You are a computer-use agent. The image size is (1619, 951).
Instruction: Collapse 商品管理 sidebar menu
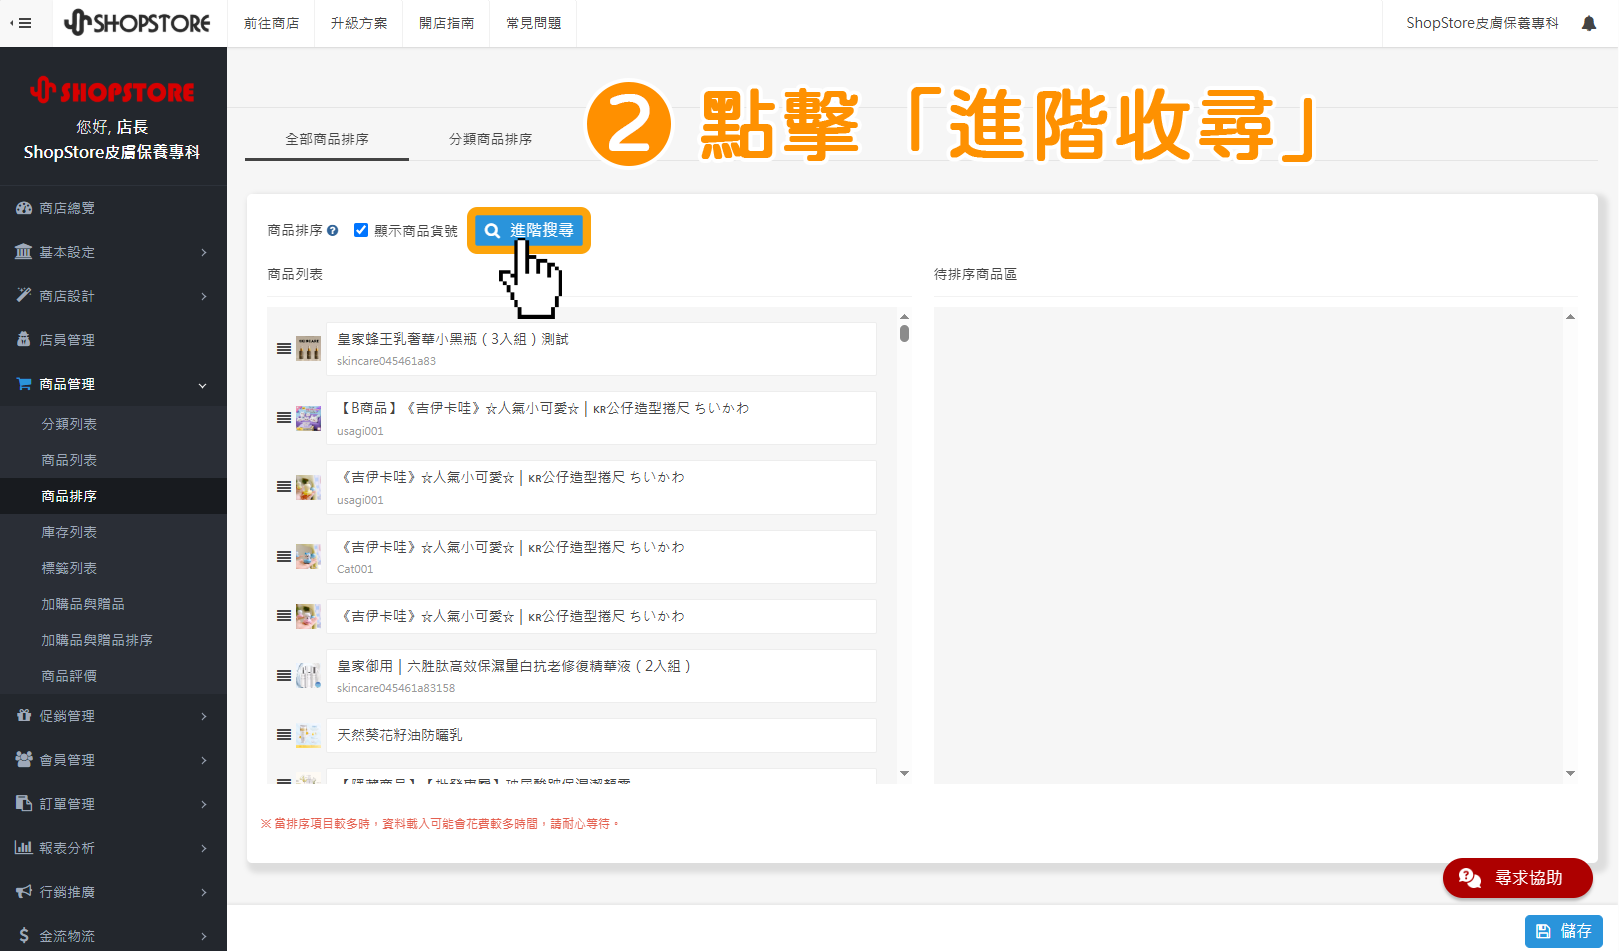coord(203,385)
